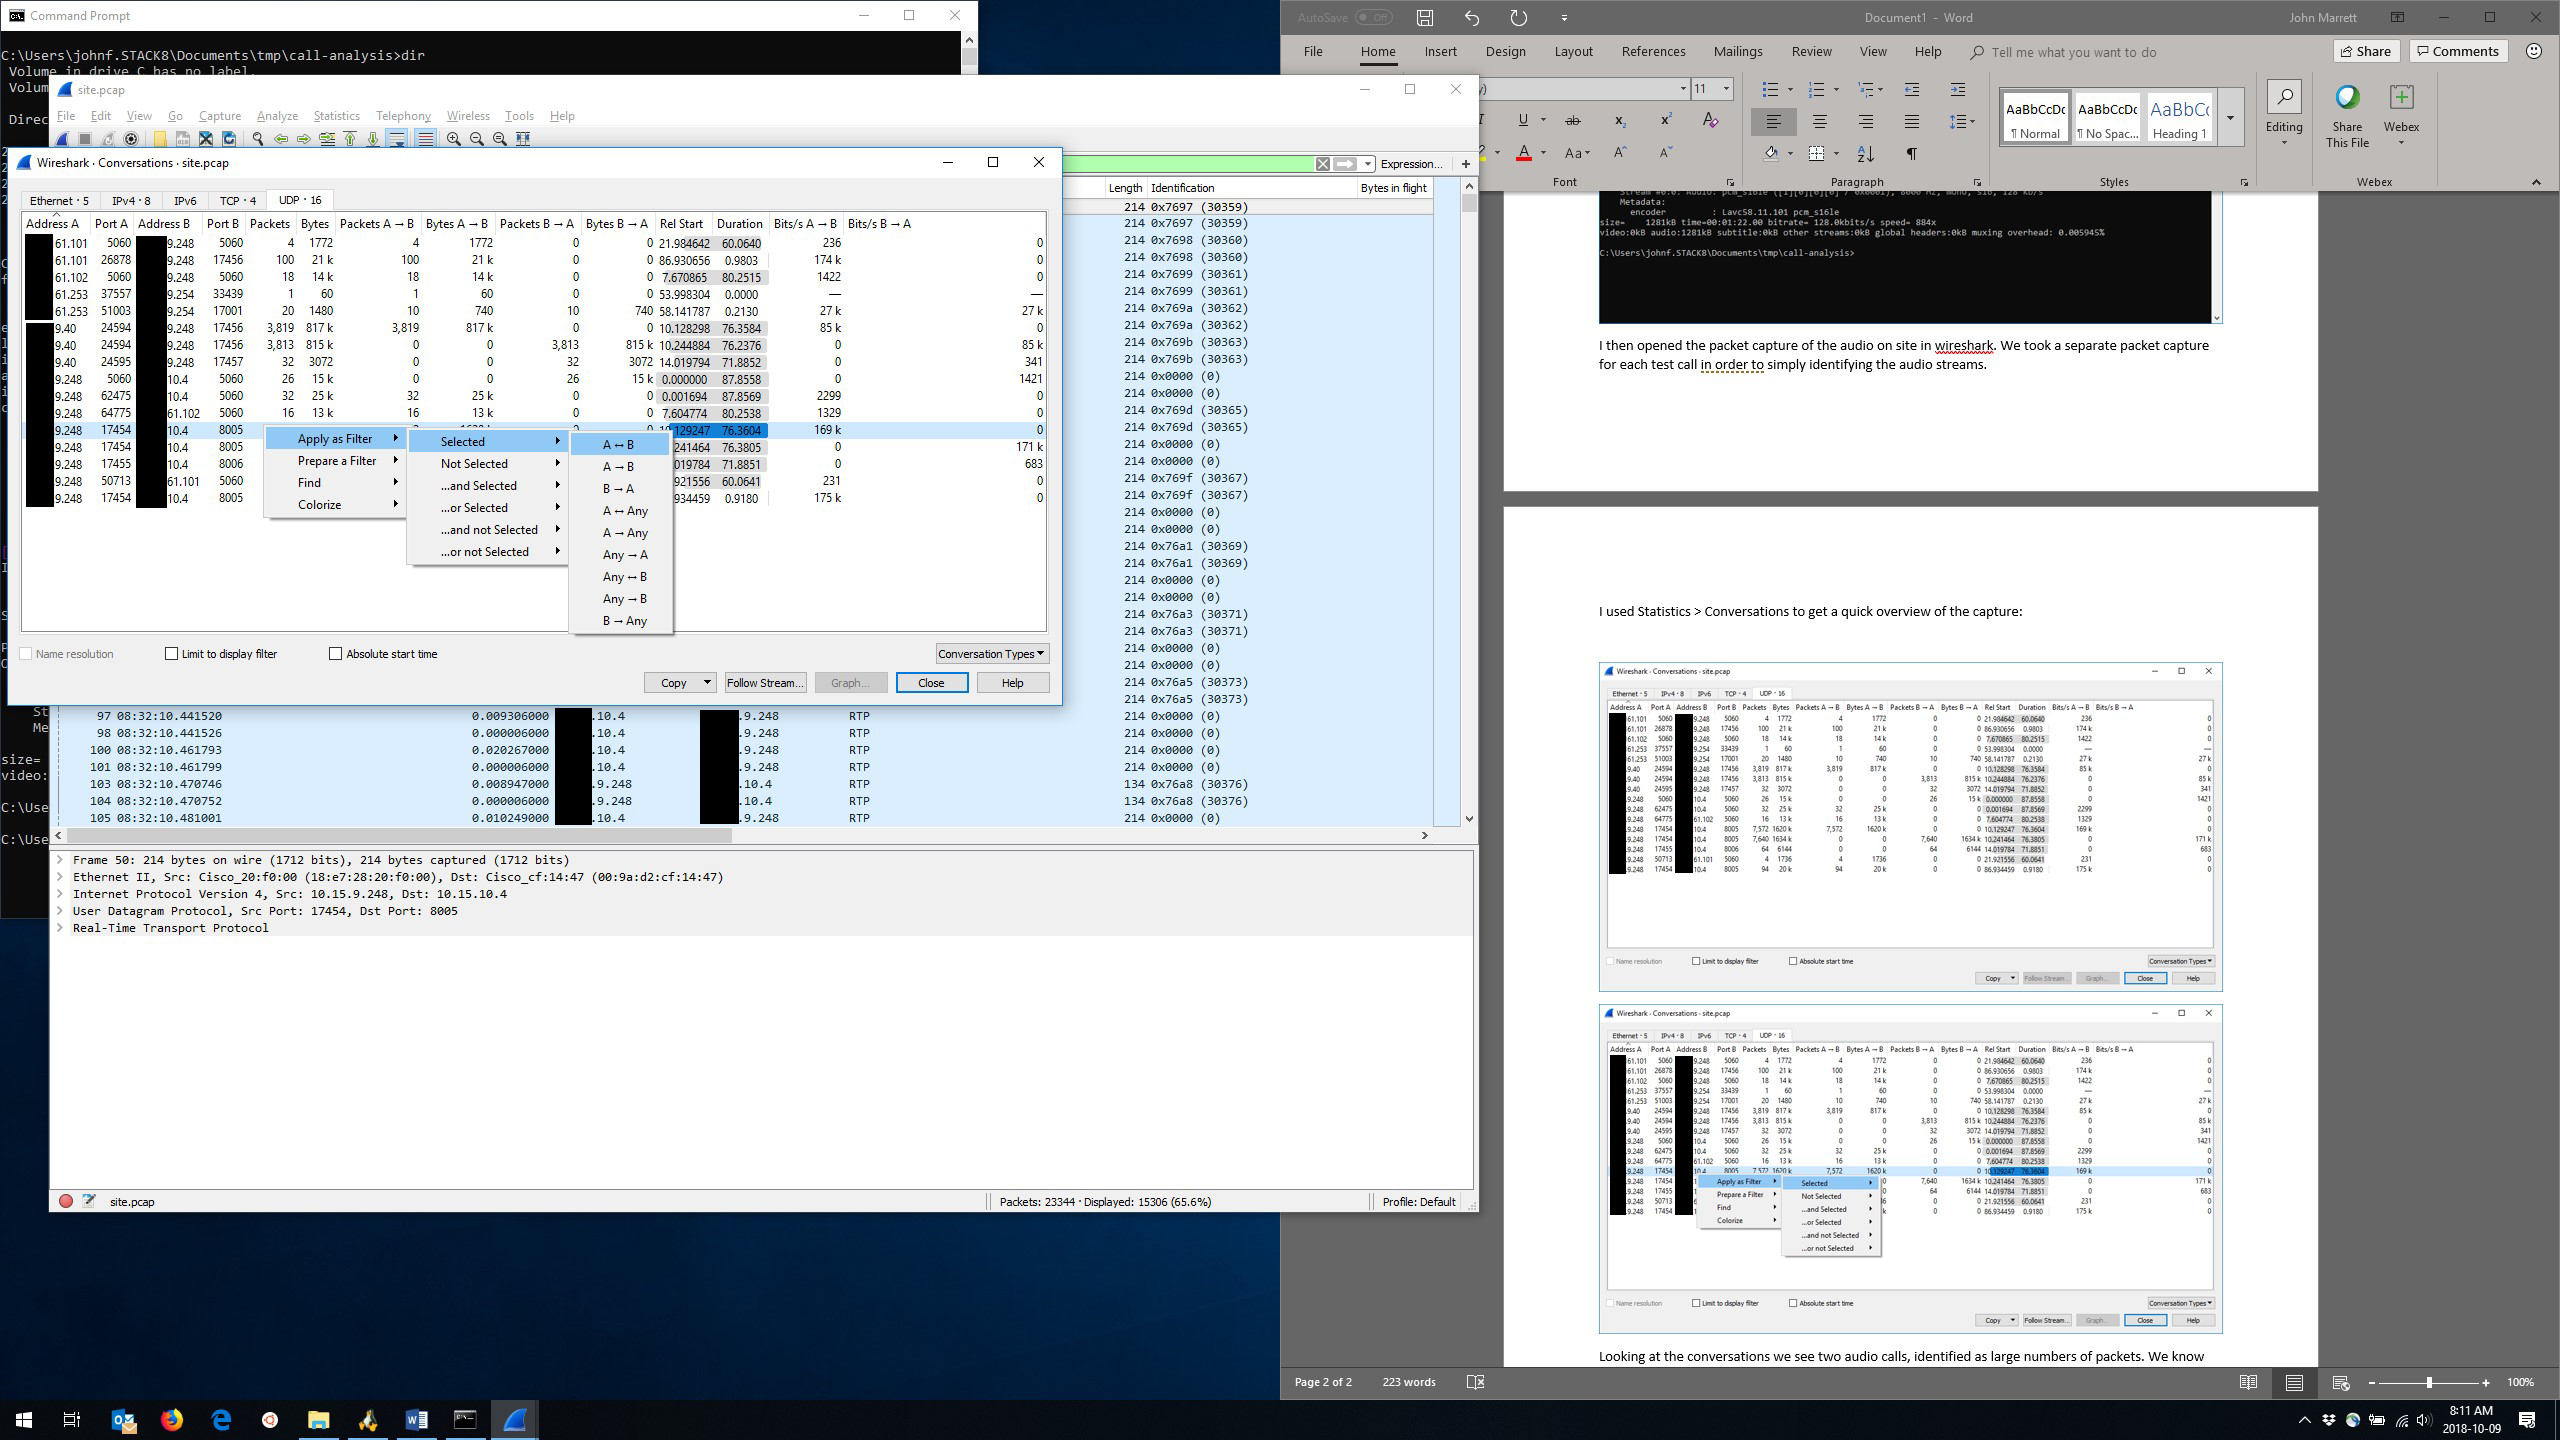Enable Limit to display filter checkbox
This screenshot has width=2560, height=1440.
point(172,654)
